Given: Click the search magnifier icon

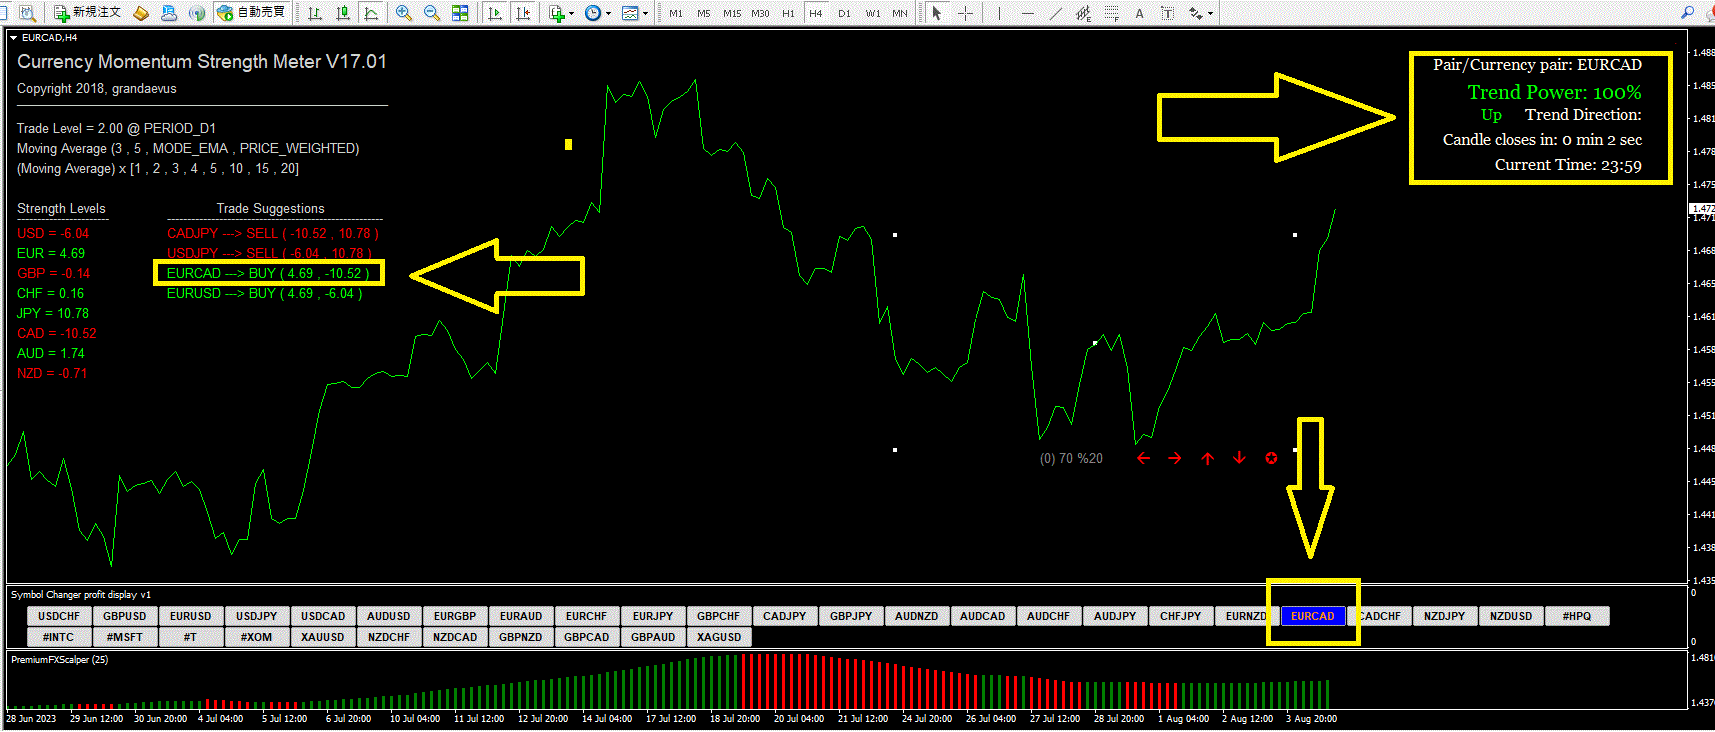Looking at the screenshot, I should 1688,13.
